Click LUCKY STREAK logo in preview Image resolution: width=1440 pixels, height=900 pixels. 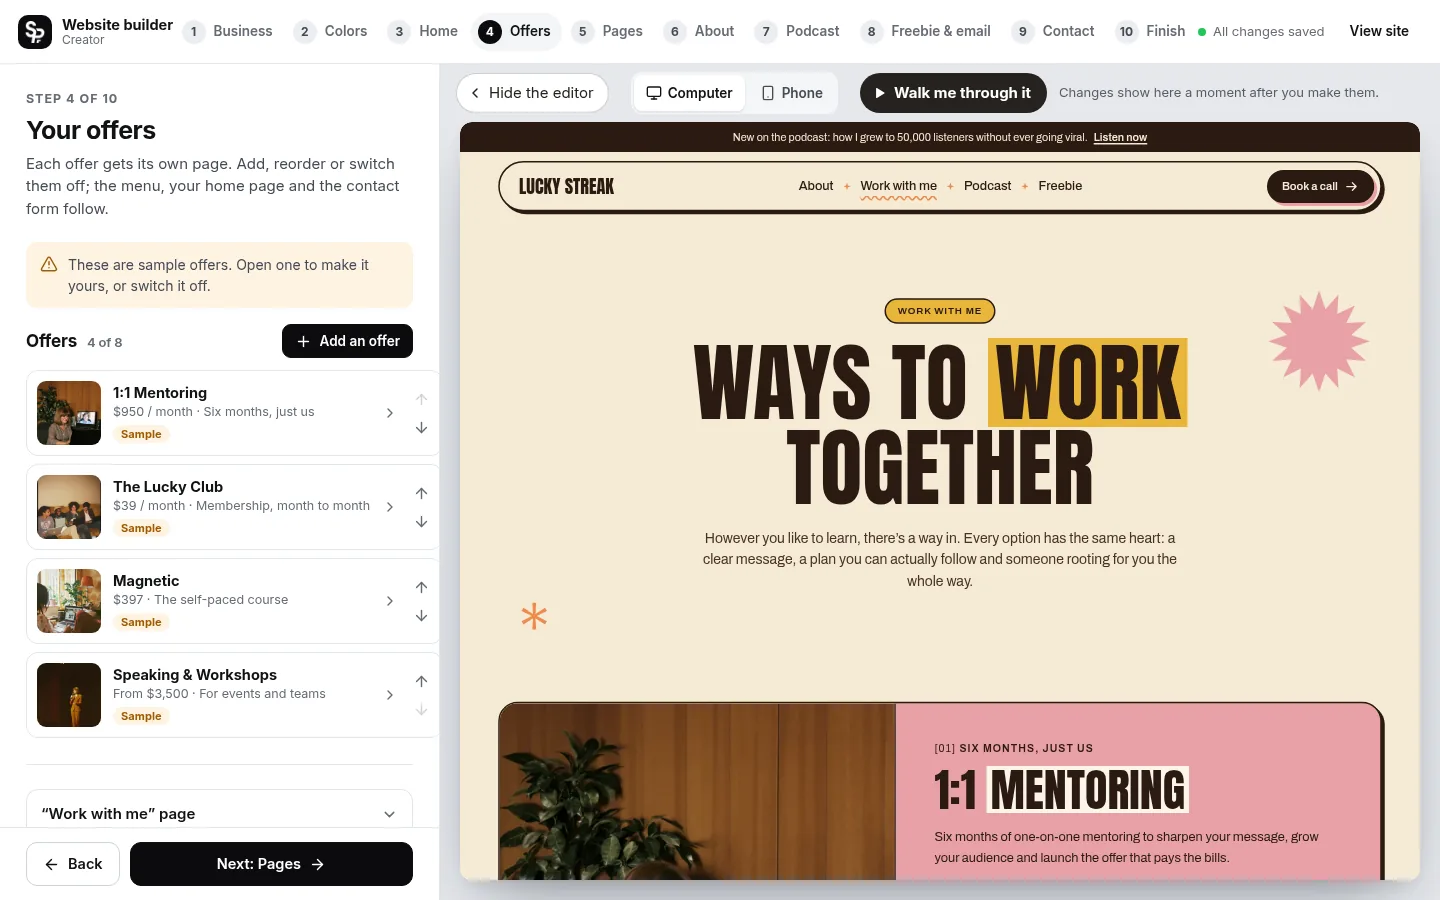click(x=566, y=186)
